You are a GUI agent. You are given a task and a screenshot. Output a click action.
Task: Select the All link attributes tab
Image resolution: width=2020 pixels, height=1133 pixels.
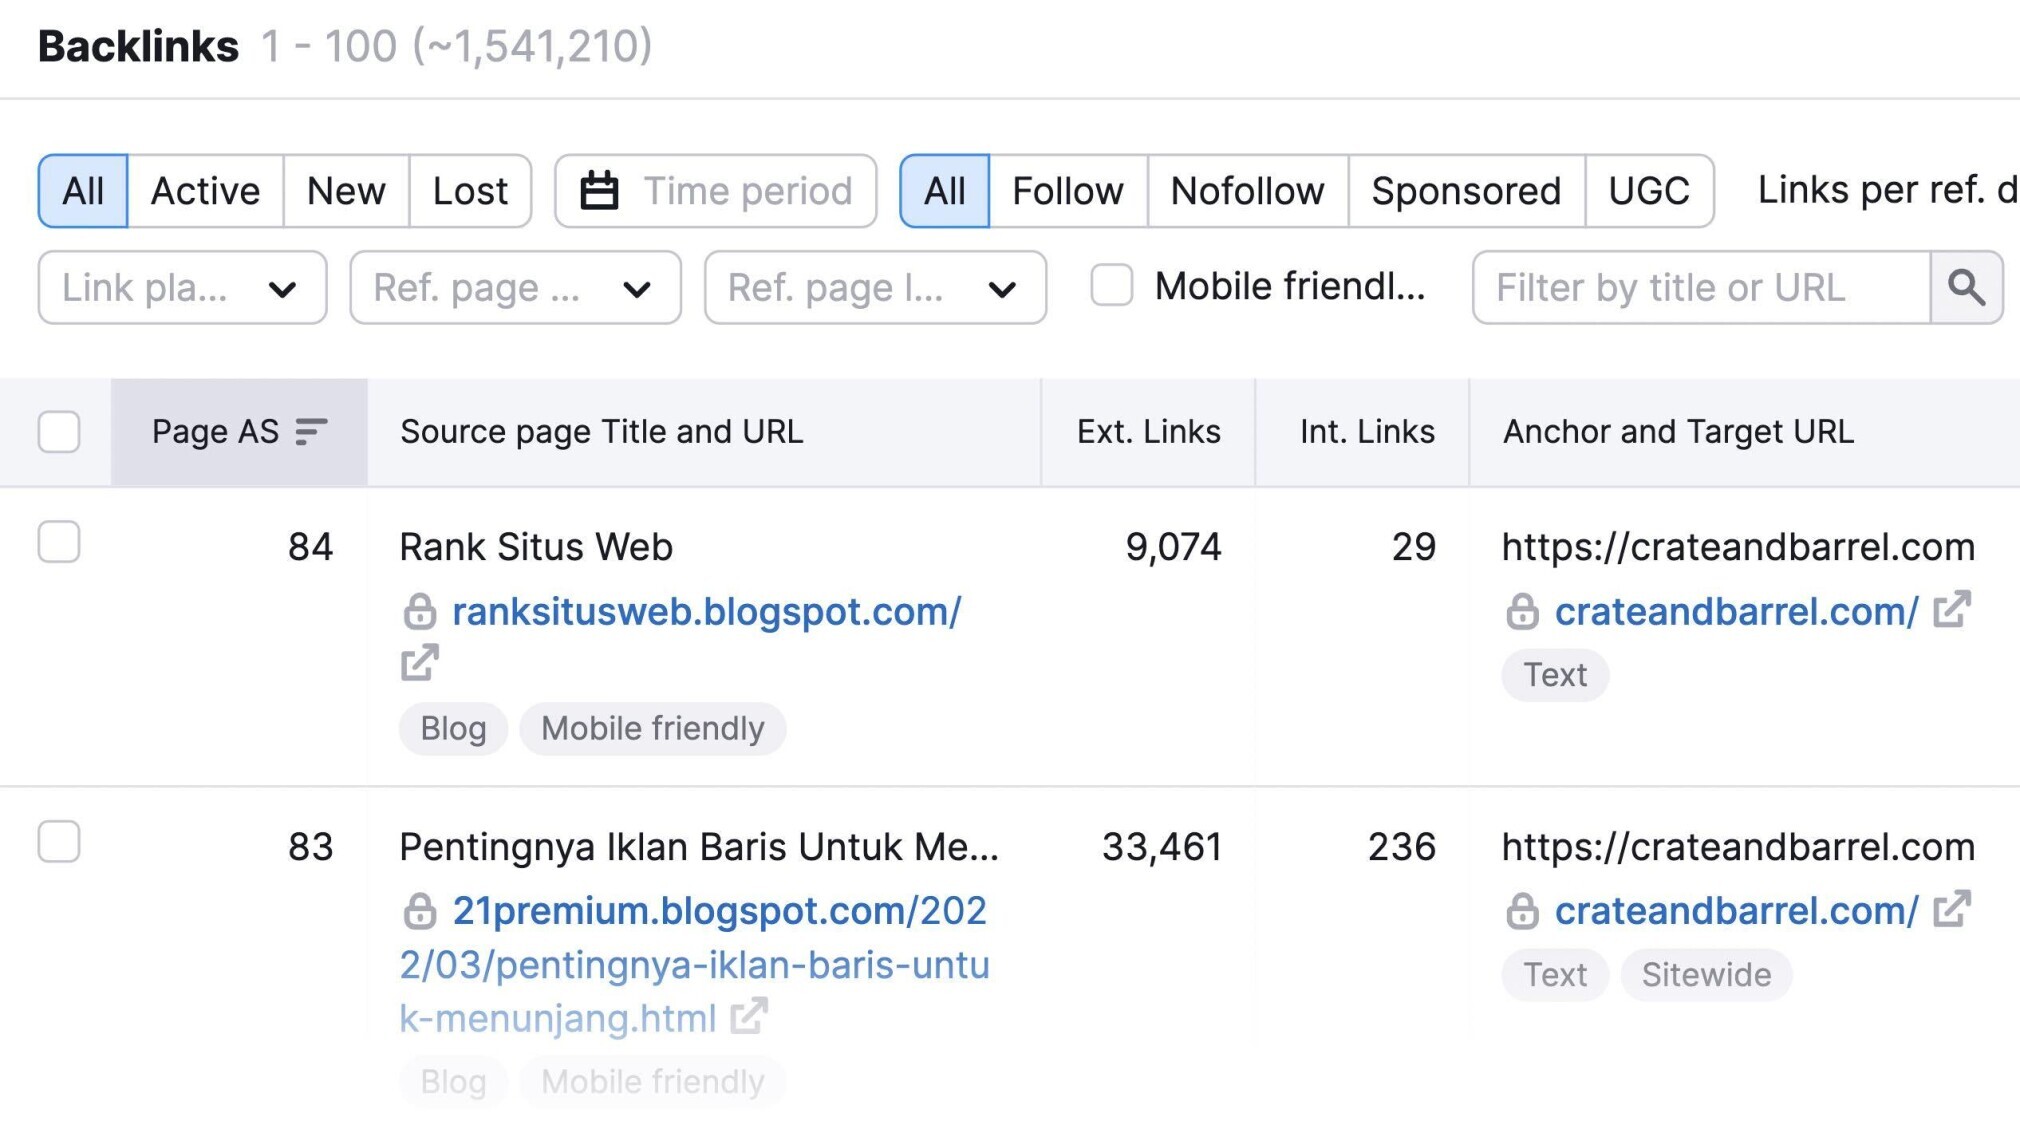944,191
